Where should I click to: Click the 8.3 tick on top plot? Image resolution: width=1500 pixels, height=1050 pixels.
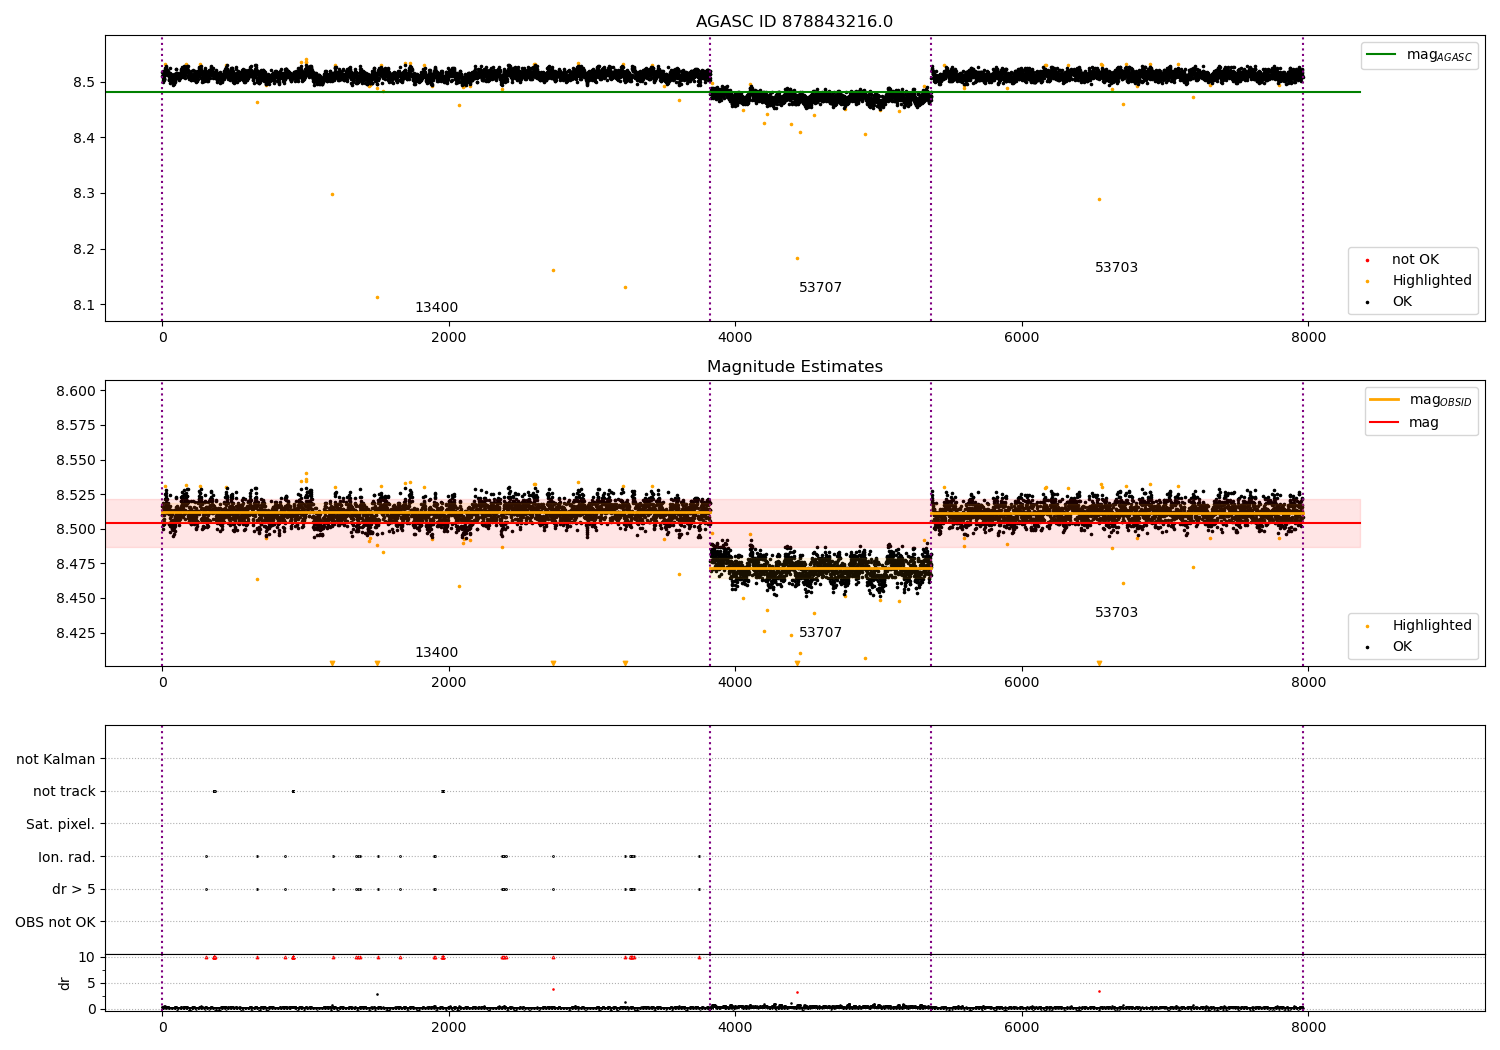[x=85, y=194]
